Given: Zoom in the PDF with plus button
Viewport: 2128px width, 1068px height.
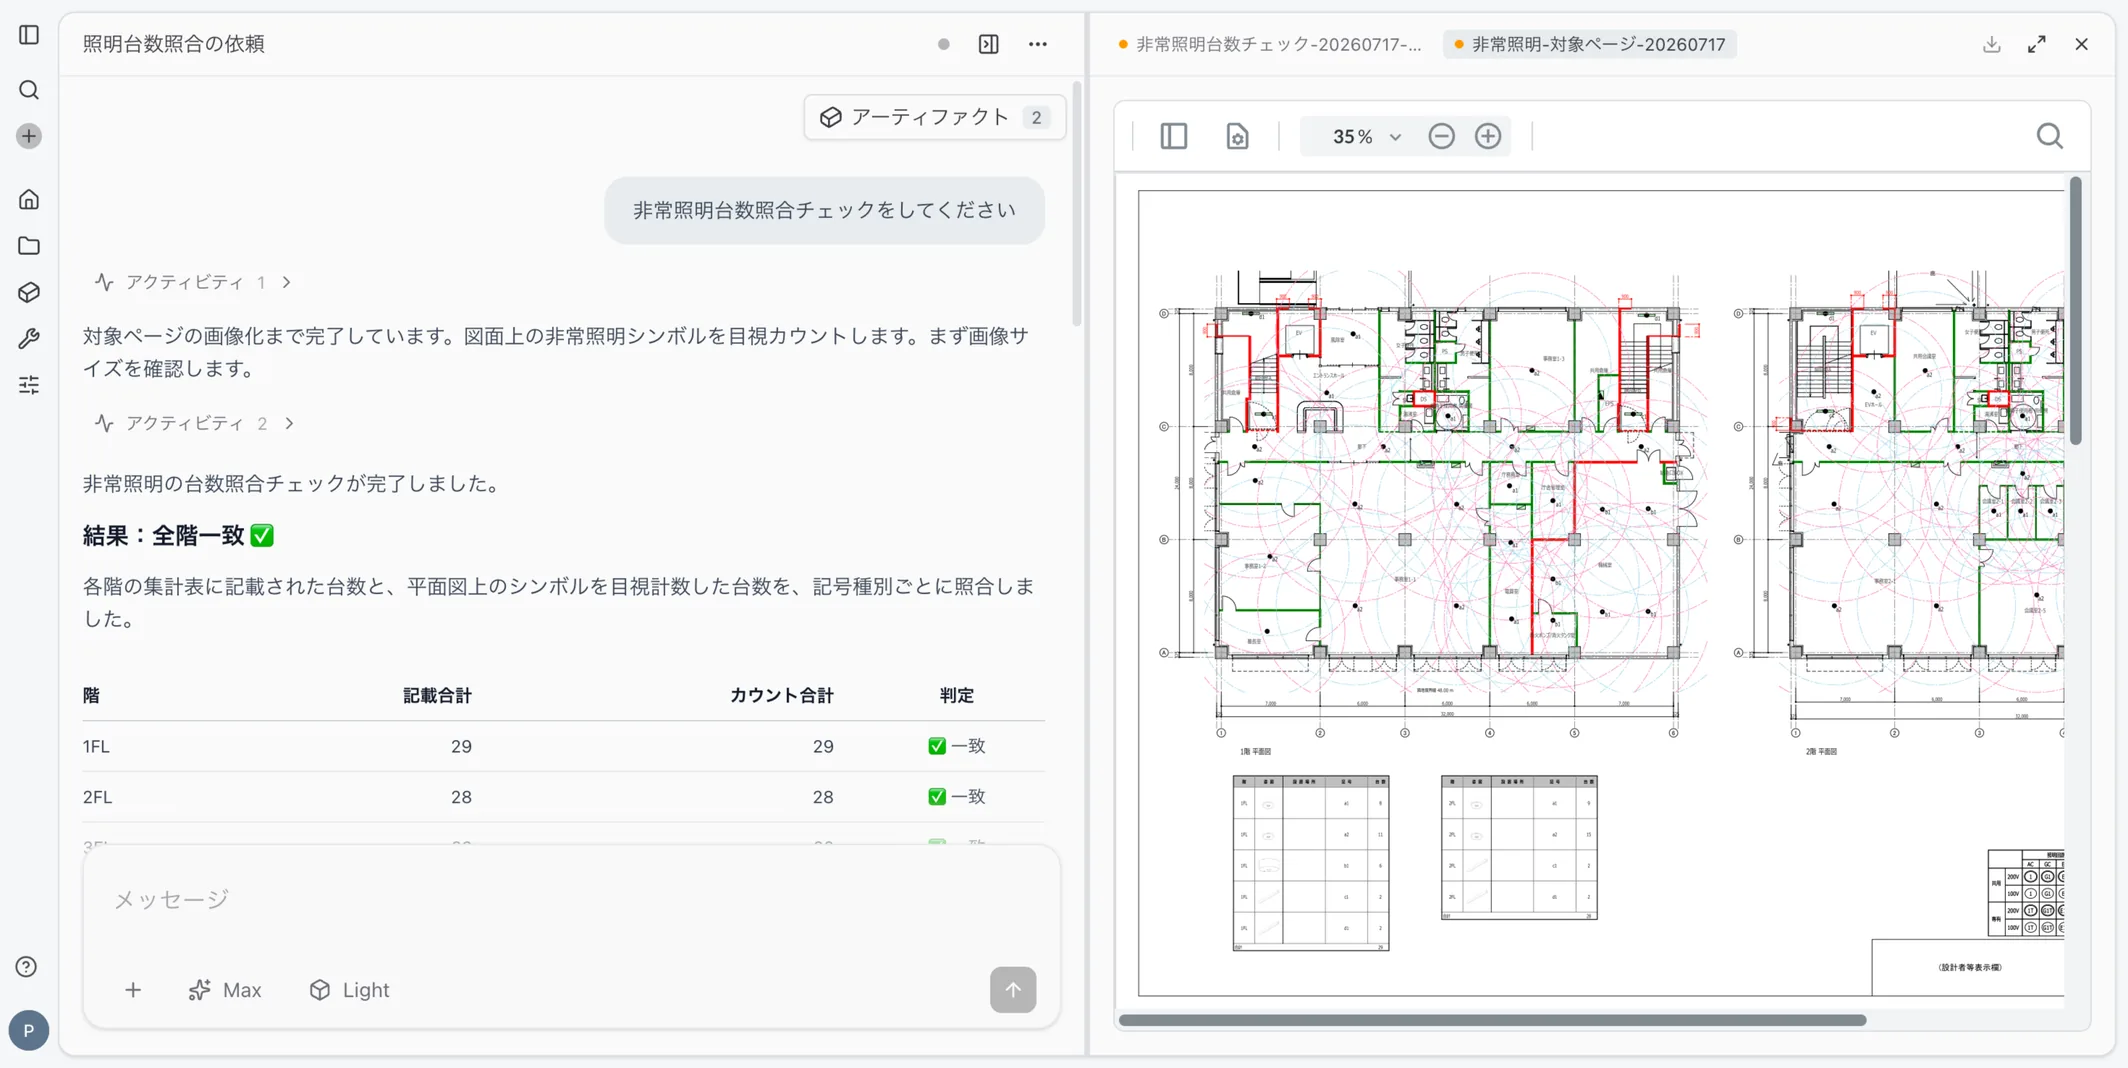Looking at the screenshot, I should 1488,136.
